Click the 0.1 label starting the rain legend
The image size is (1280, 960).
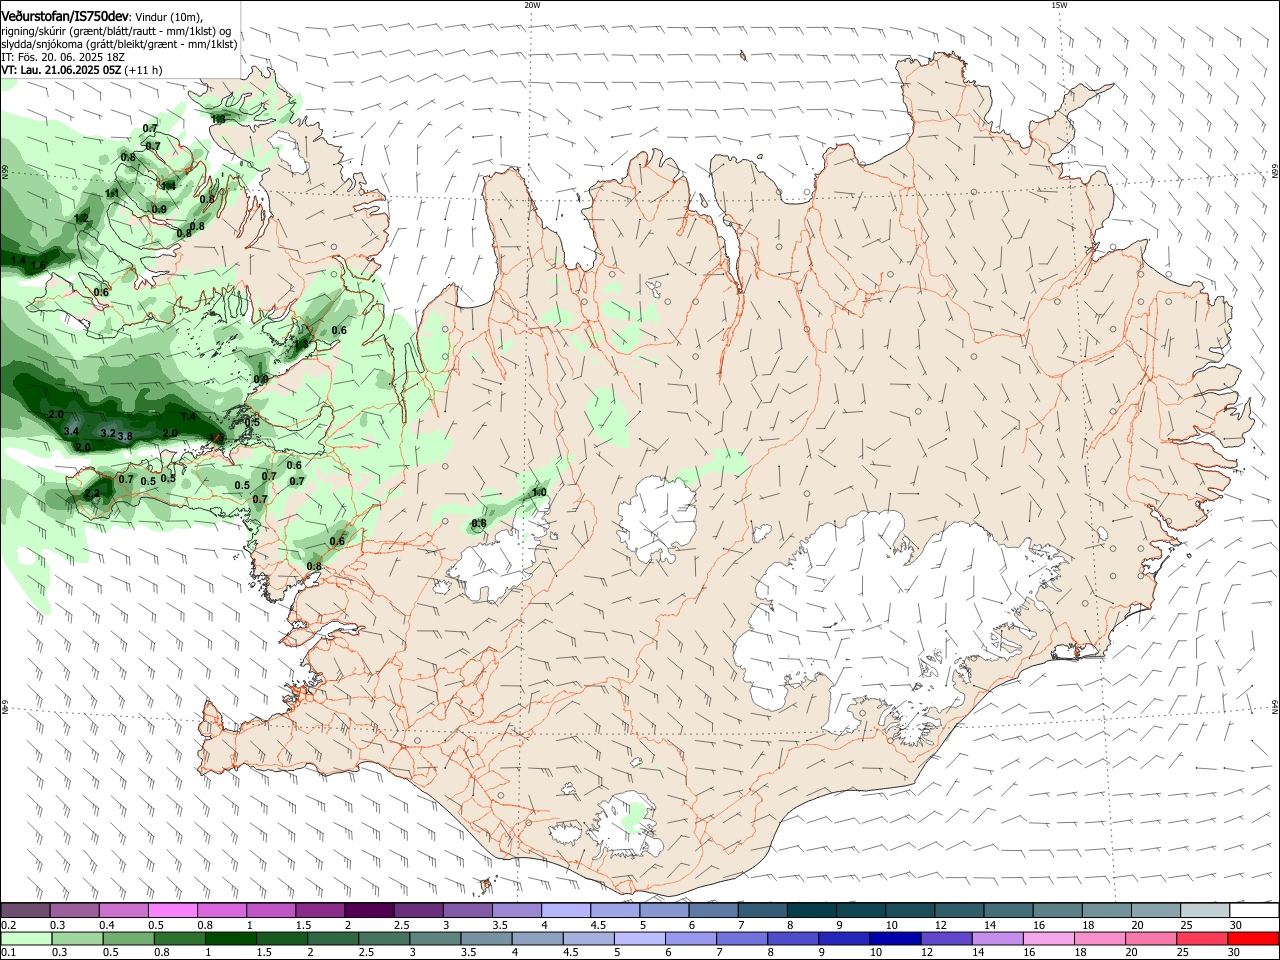8,953
